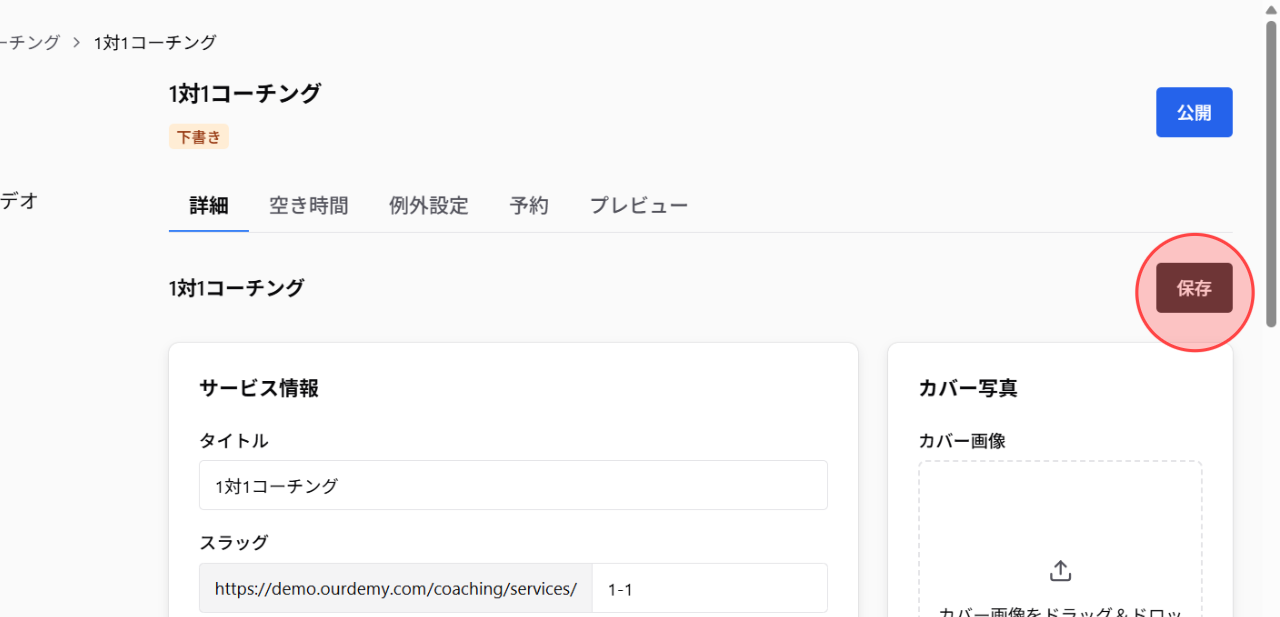Open the プレビュー tab
1280x617 pixels.
coord(639,206)
